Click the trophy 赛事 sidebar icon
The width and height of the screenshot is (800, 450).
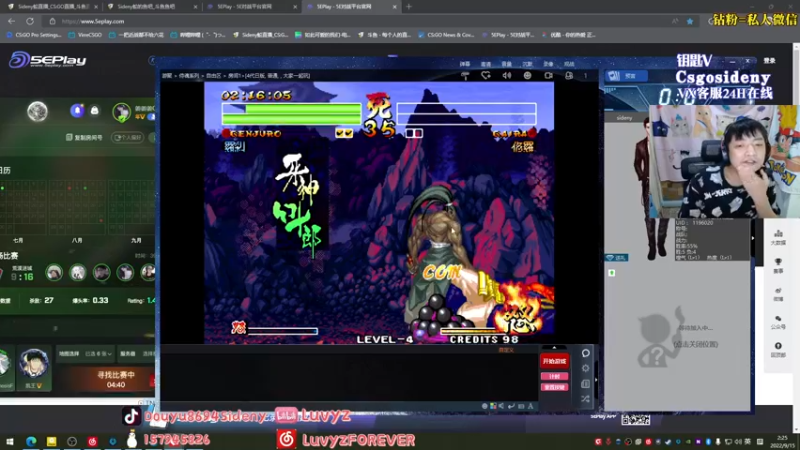(x=778, y=266)
